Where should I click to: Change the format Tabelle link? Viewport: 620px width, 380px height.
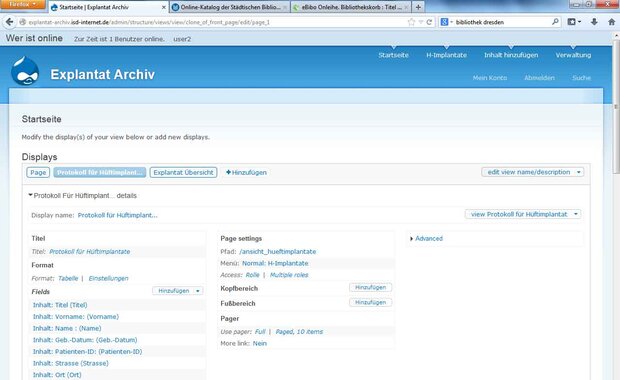pos(68,278)
